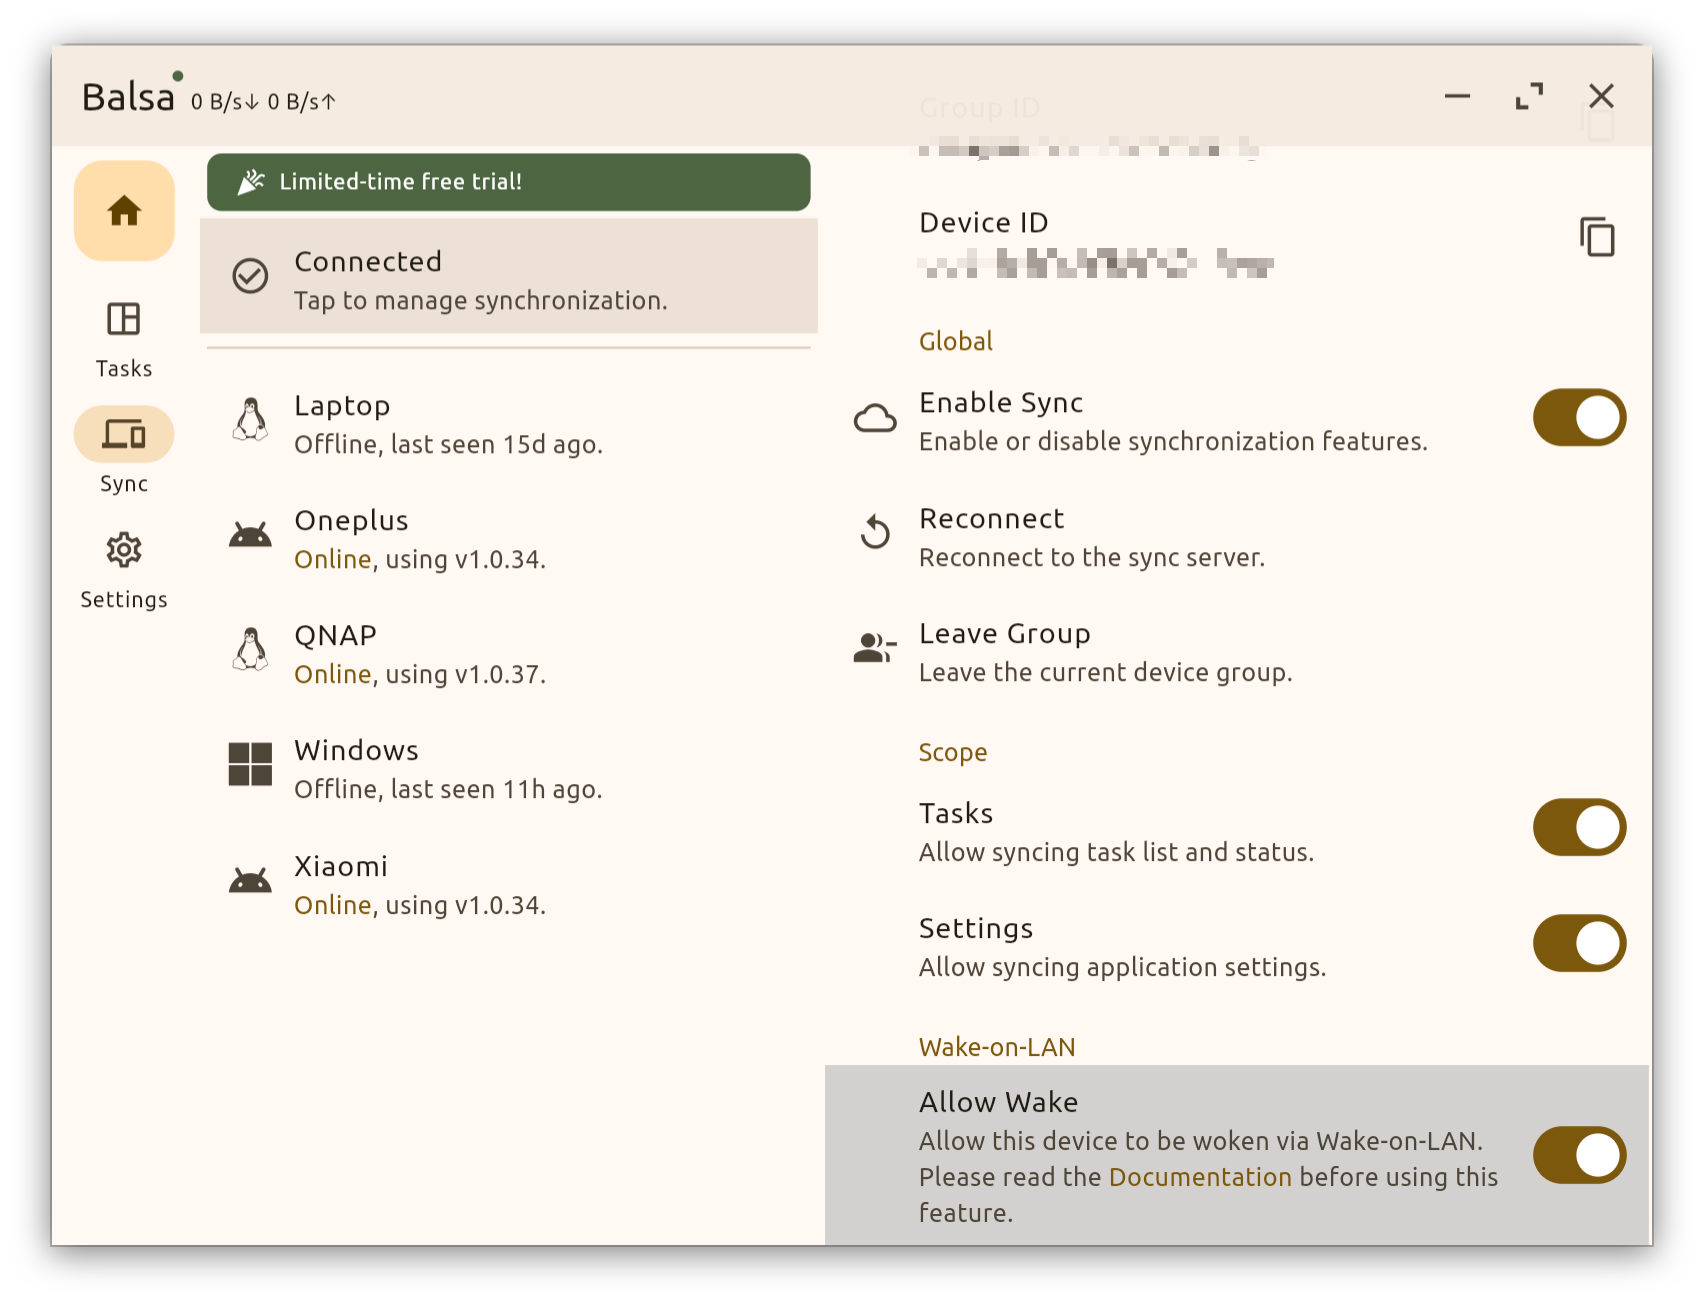
Task: Open the Documentation link
Action: 1200,1177
